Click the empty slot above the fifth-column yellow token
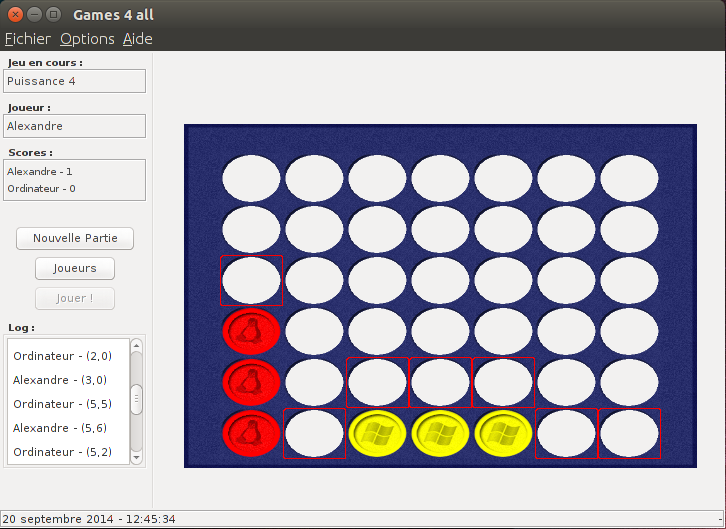Image resolution: width=726 pixels, height=529 pixels. pyautogui.click(x=503, y=382)
